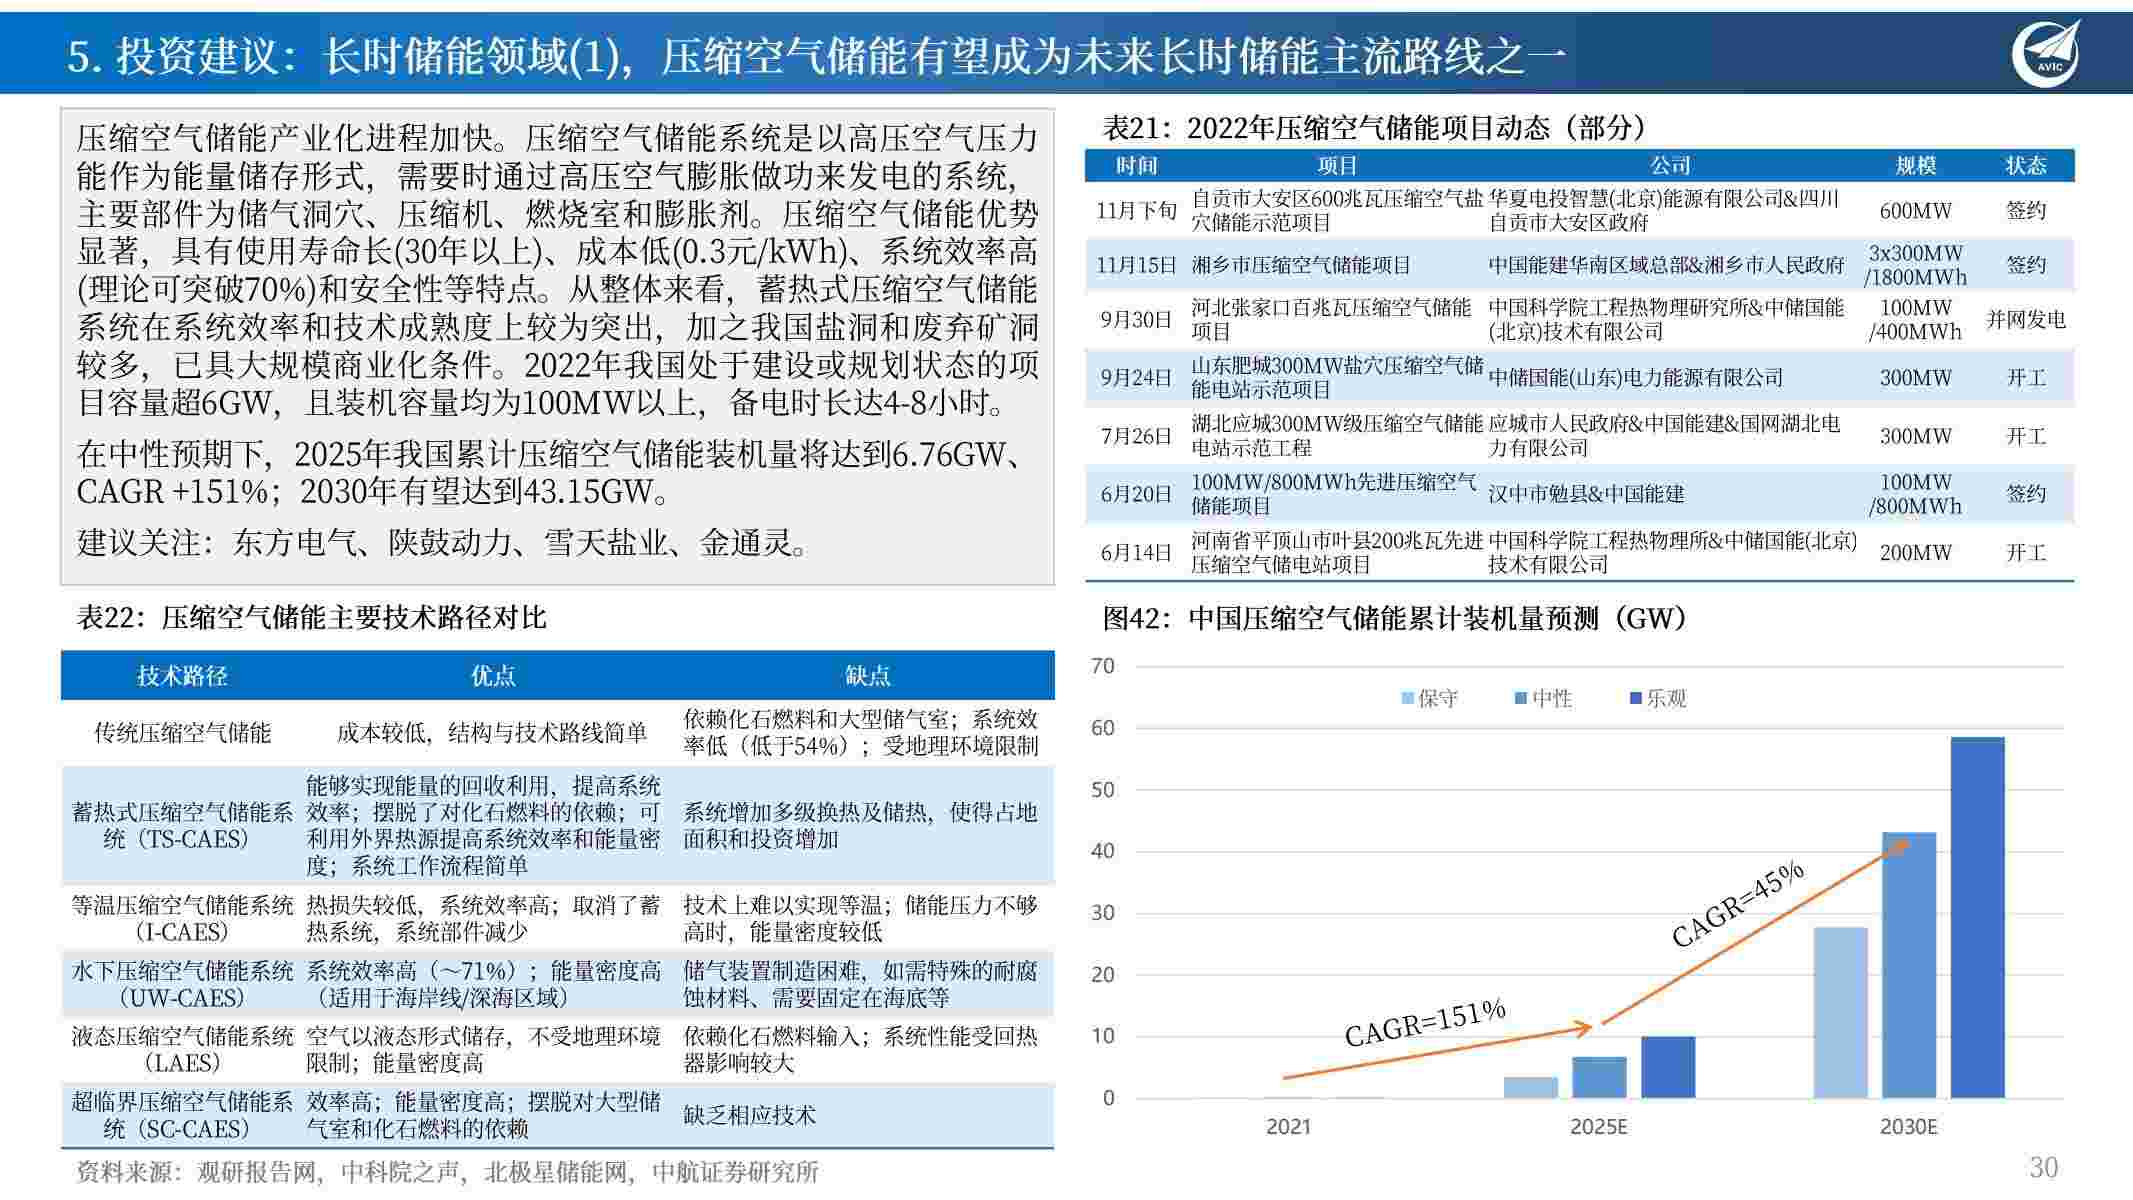2133x1200 pixels.
Task: Click the project cell 湘乡市压缩空气储能项目
Action: point(1301,265)
